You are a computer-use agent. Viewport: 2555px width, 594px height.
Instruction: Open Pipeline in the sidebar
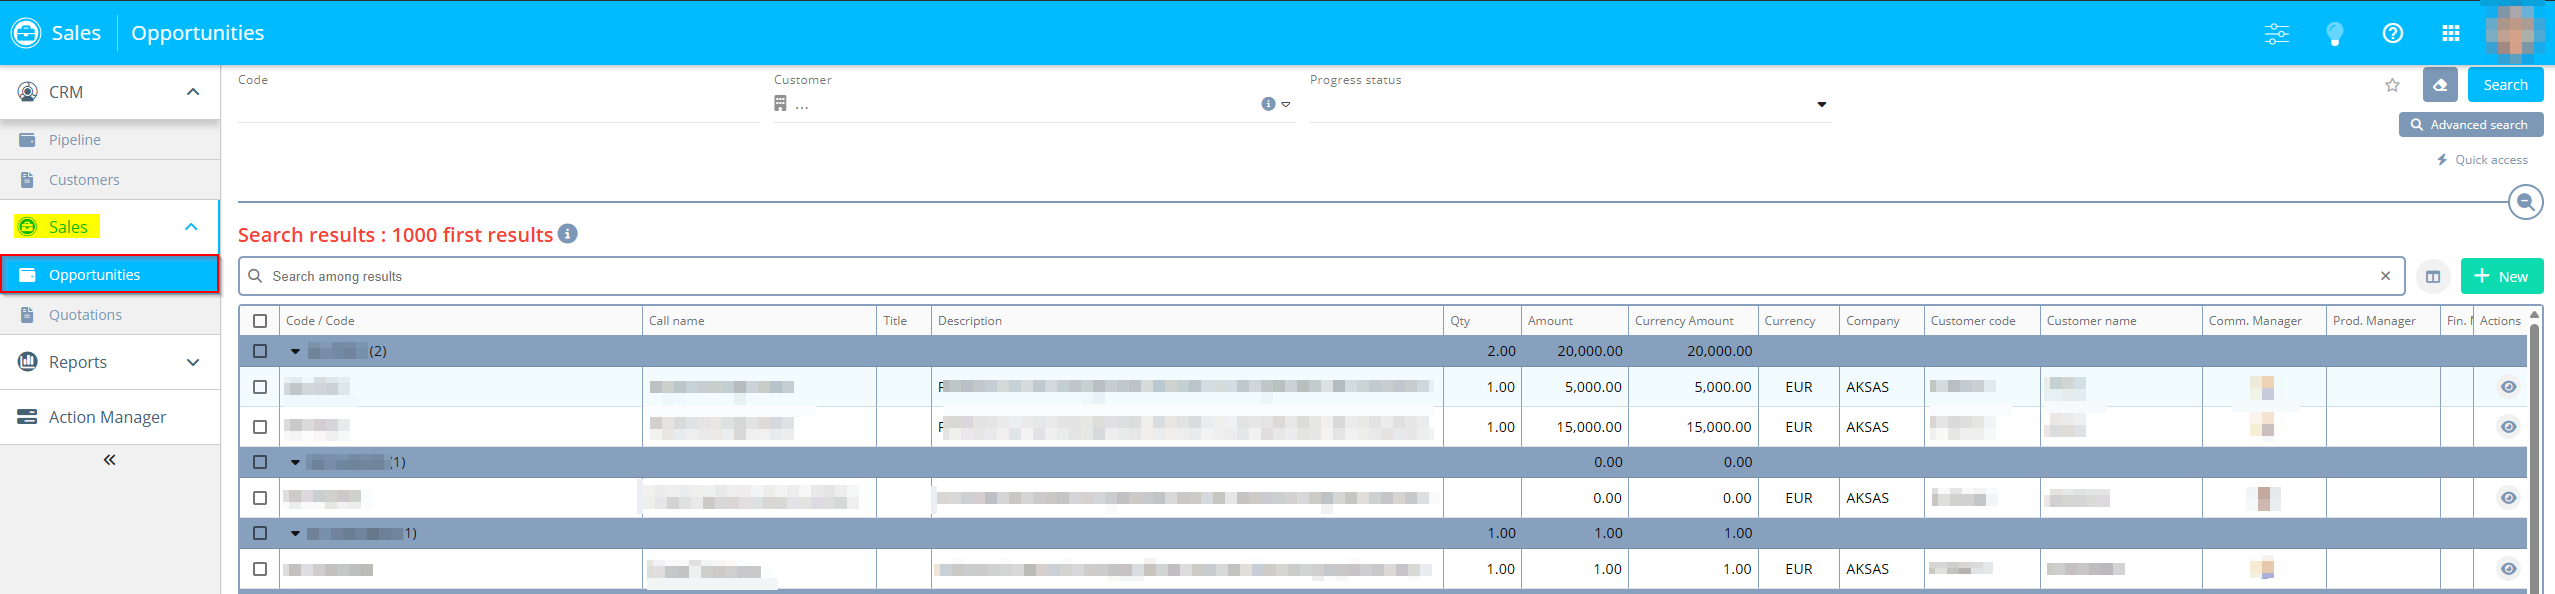(x=75, y=140)
